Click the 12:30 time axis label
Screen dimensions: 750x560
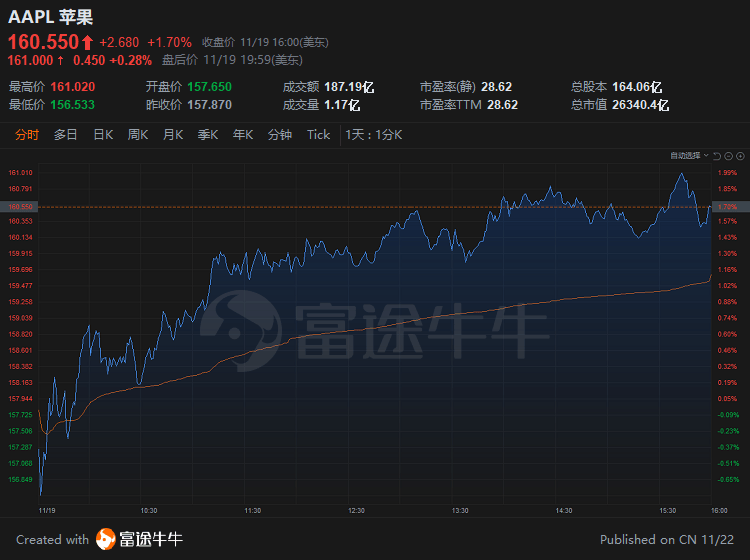356,511
